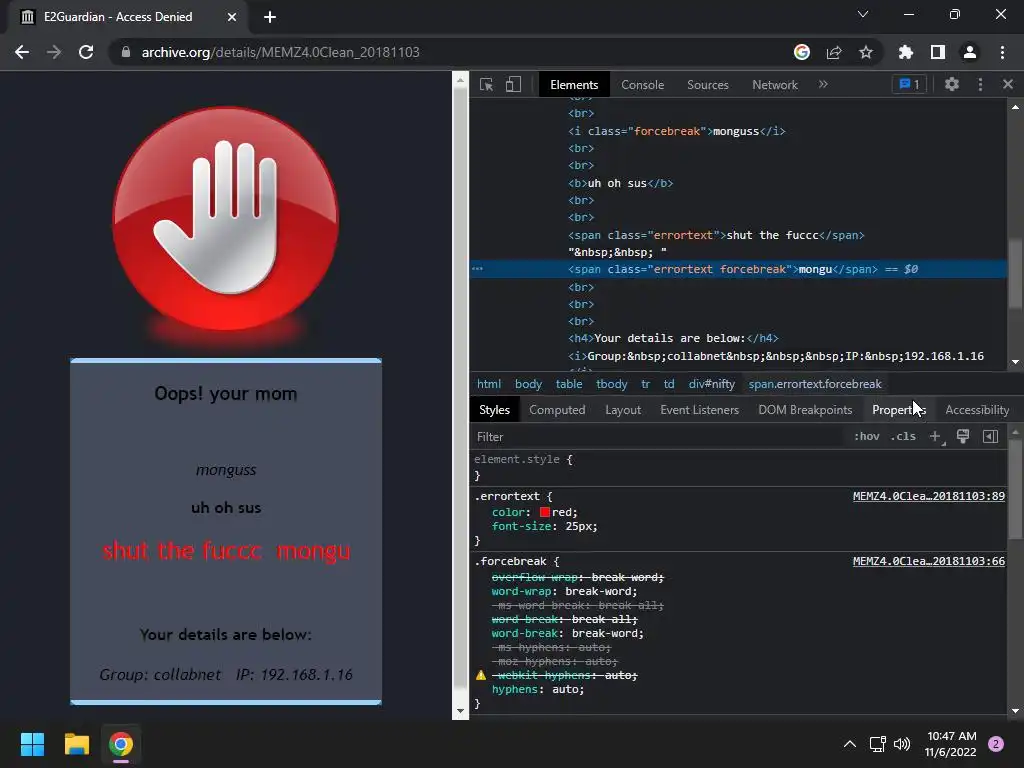1024x768 pixels.
Task: Toggle the .cls element classes panel
Action: 903,436
